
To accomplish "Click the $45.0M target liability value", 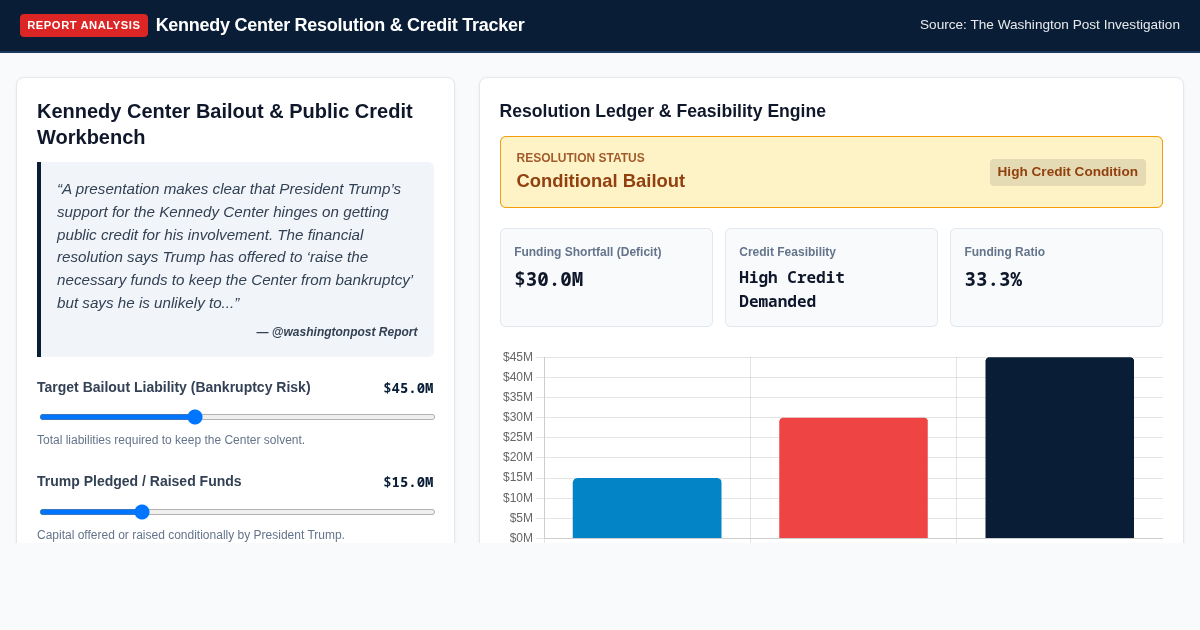I will click(x=408, y=388).
